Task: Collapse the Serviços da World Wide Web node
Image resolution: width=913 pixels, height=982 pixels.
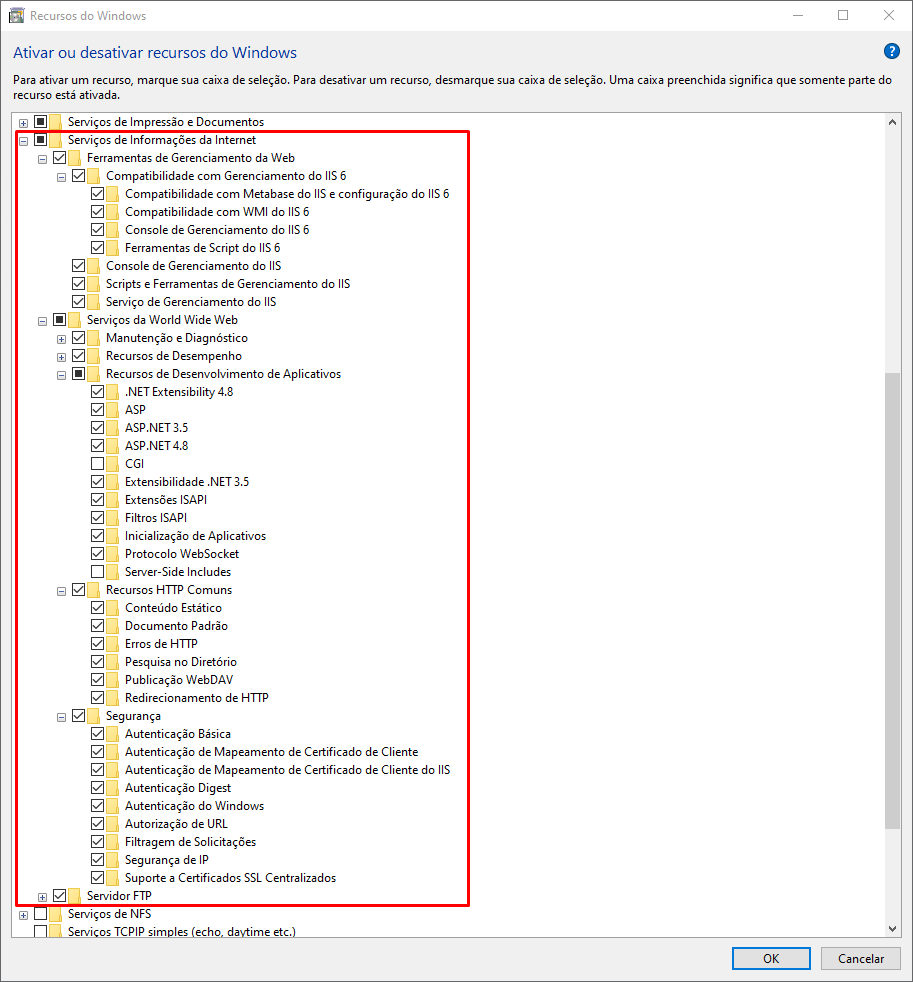Action: pos(42,321)
